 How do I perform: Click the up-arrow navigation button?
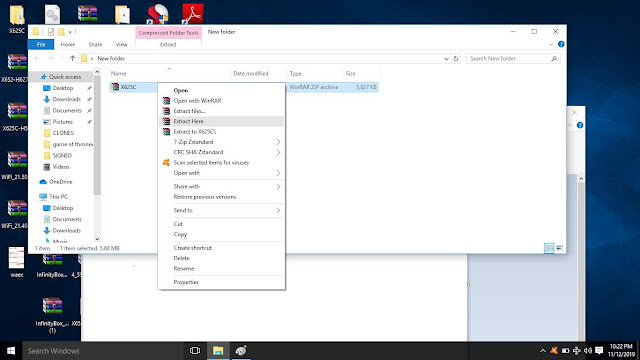tap(72, 58)
